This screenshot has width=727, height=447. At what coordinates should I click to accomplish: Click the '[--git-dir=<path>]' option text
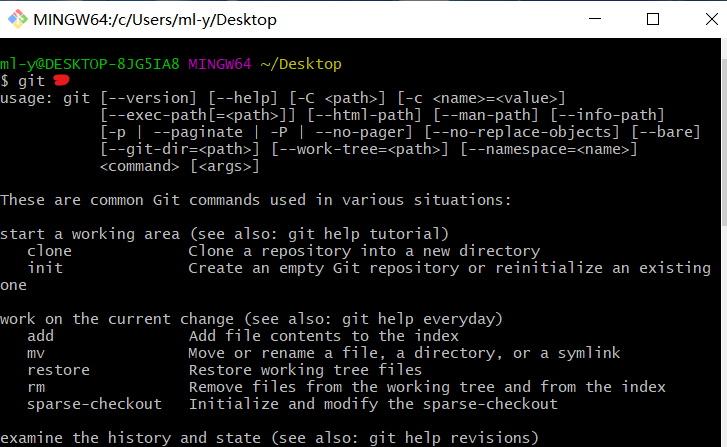(180, 149)
